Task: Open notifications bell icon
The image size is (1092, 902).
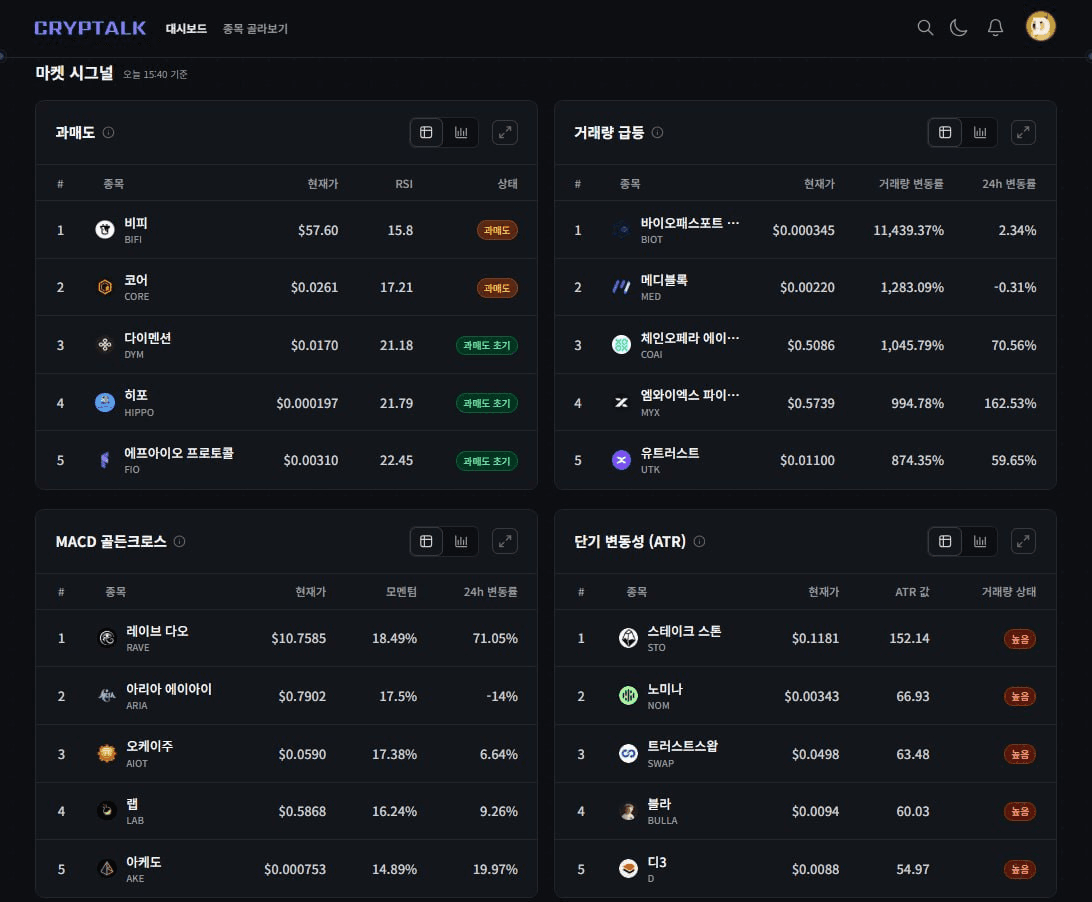Action: [995, 28]
